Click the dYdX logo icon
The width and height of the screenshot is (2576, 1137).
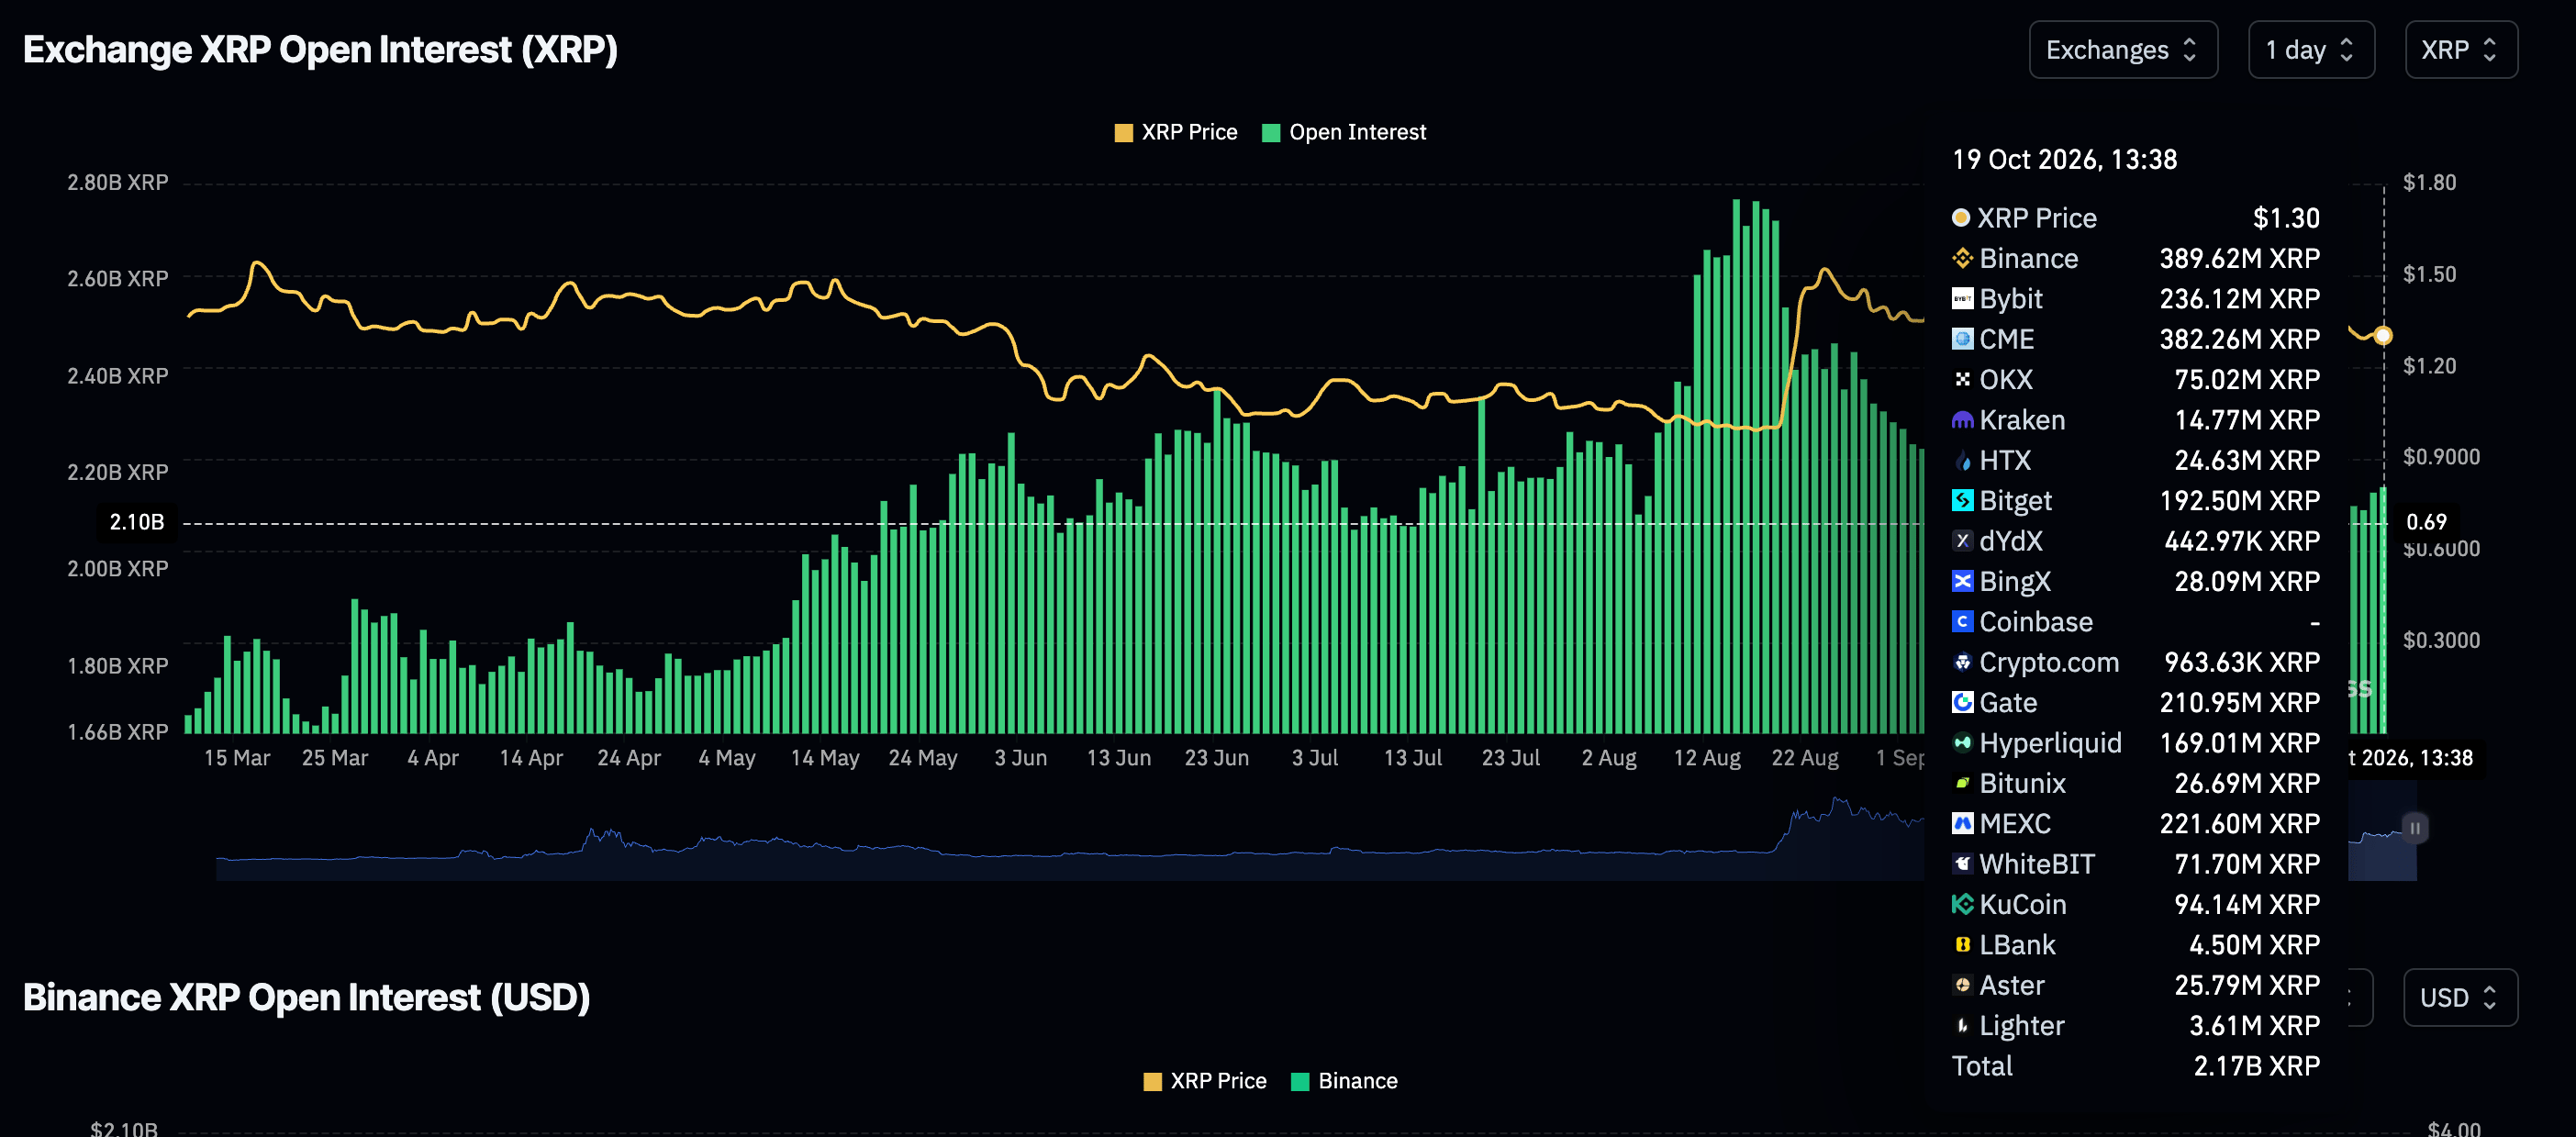(x=1962, y=541)
